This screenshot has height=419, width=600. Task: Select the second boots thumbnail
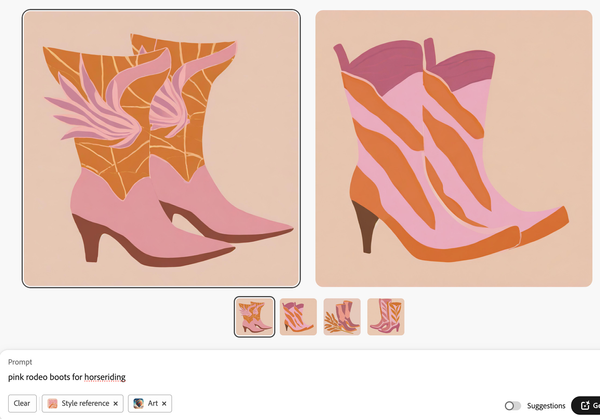[x=298, y=316]
